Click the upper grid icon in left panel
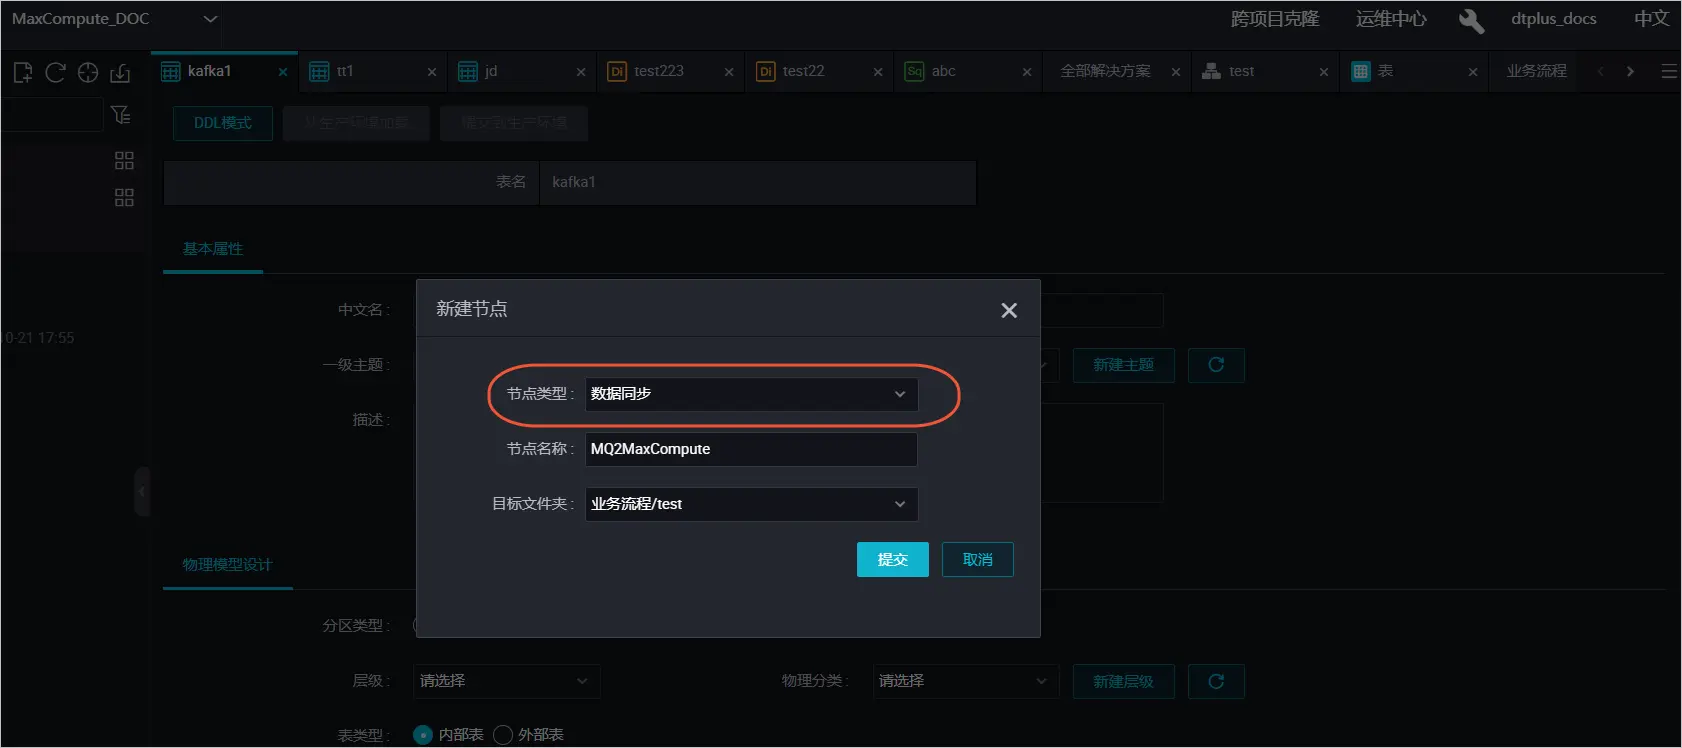 124,160
